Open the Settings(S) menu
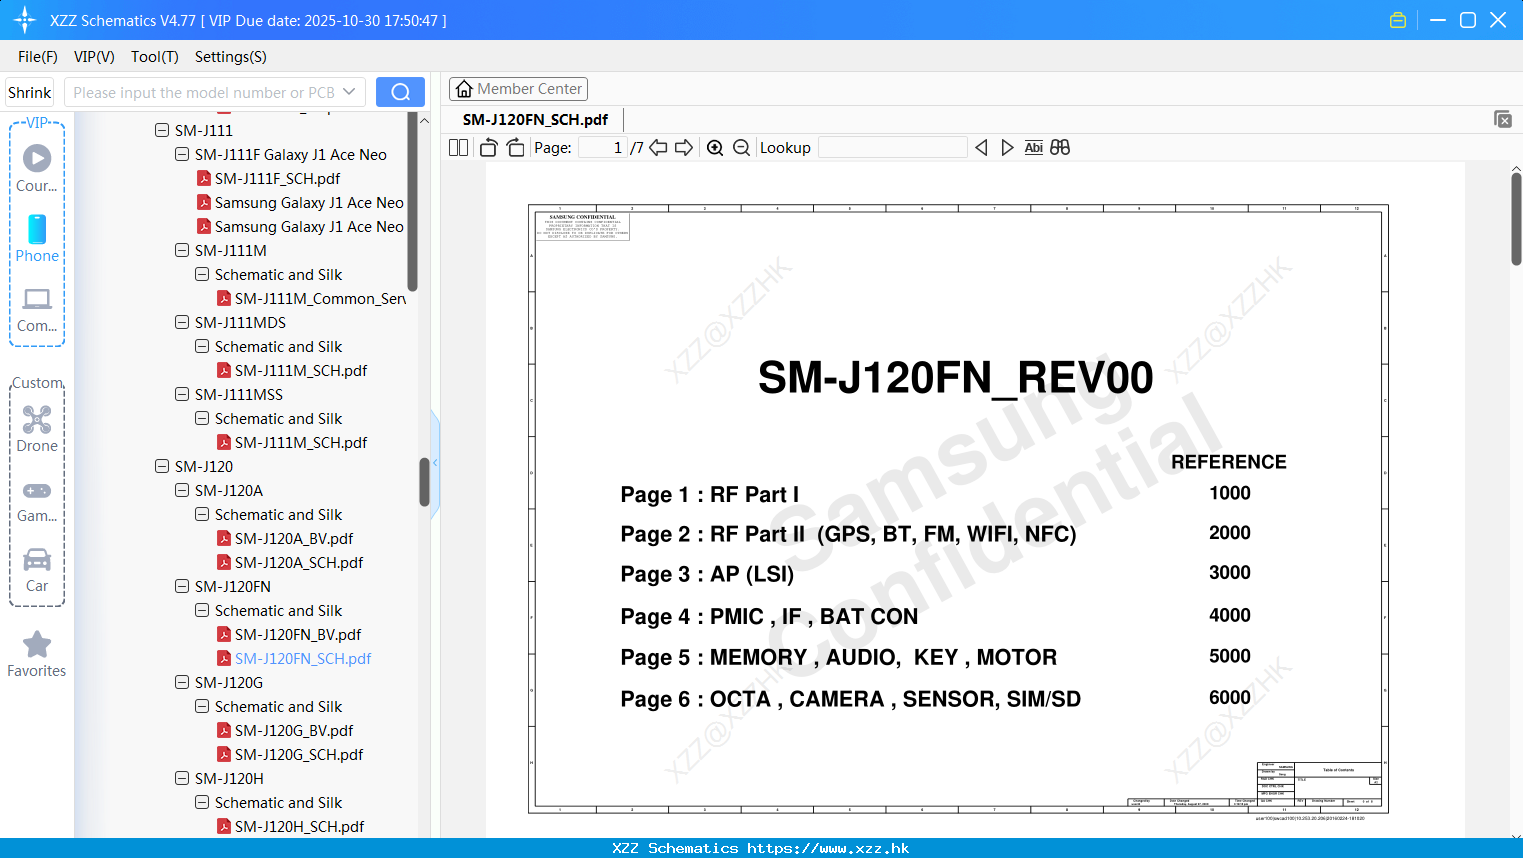The height and width of the screenshot is (858, 1523). 231,57
